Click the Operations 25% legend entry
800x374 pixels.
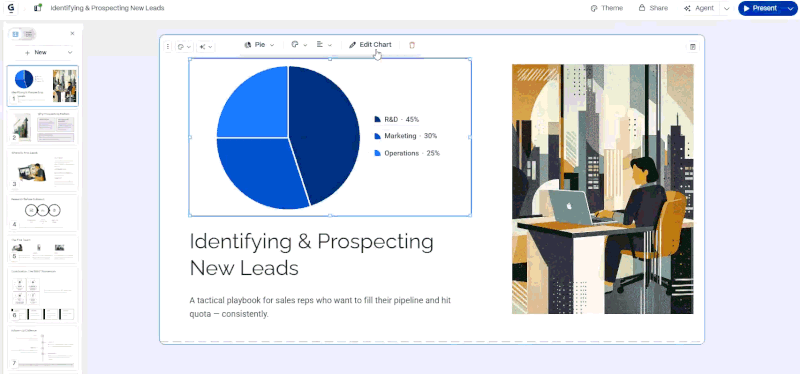(407, 153)
